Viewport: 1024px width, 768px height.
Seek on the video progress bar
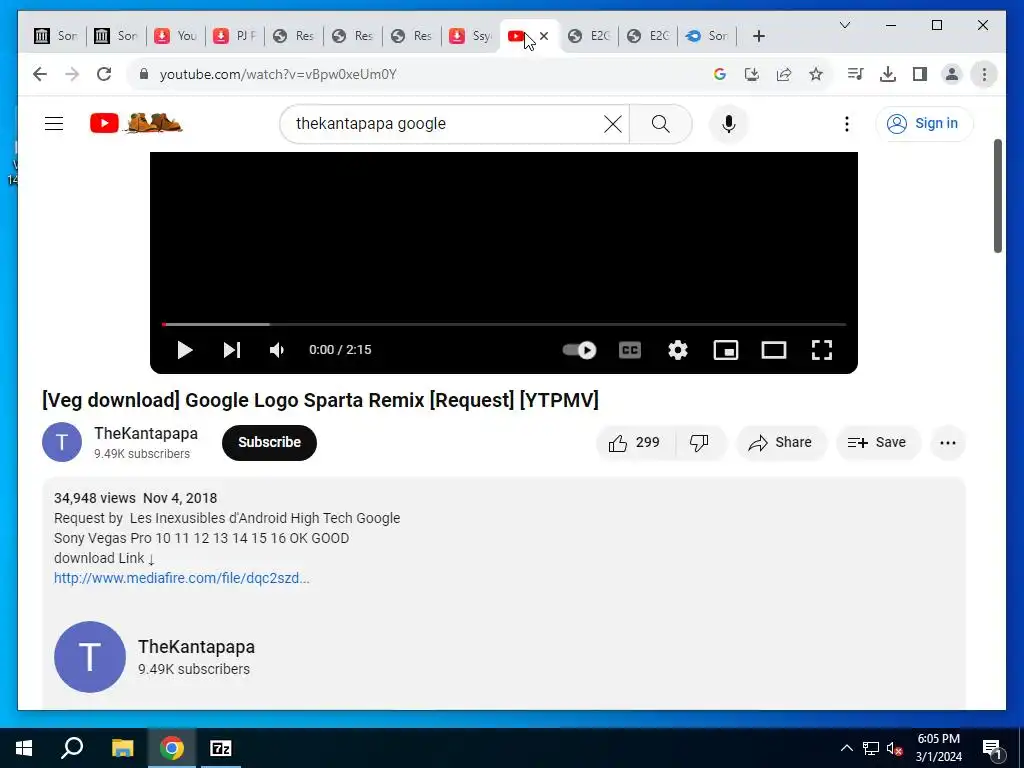coord(504,324)
